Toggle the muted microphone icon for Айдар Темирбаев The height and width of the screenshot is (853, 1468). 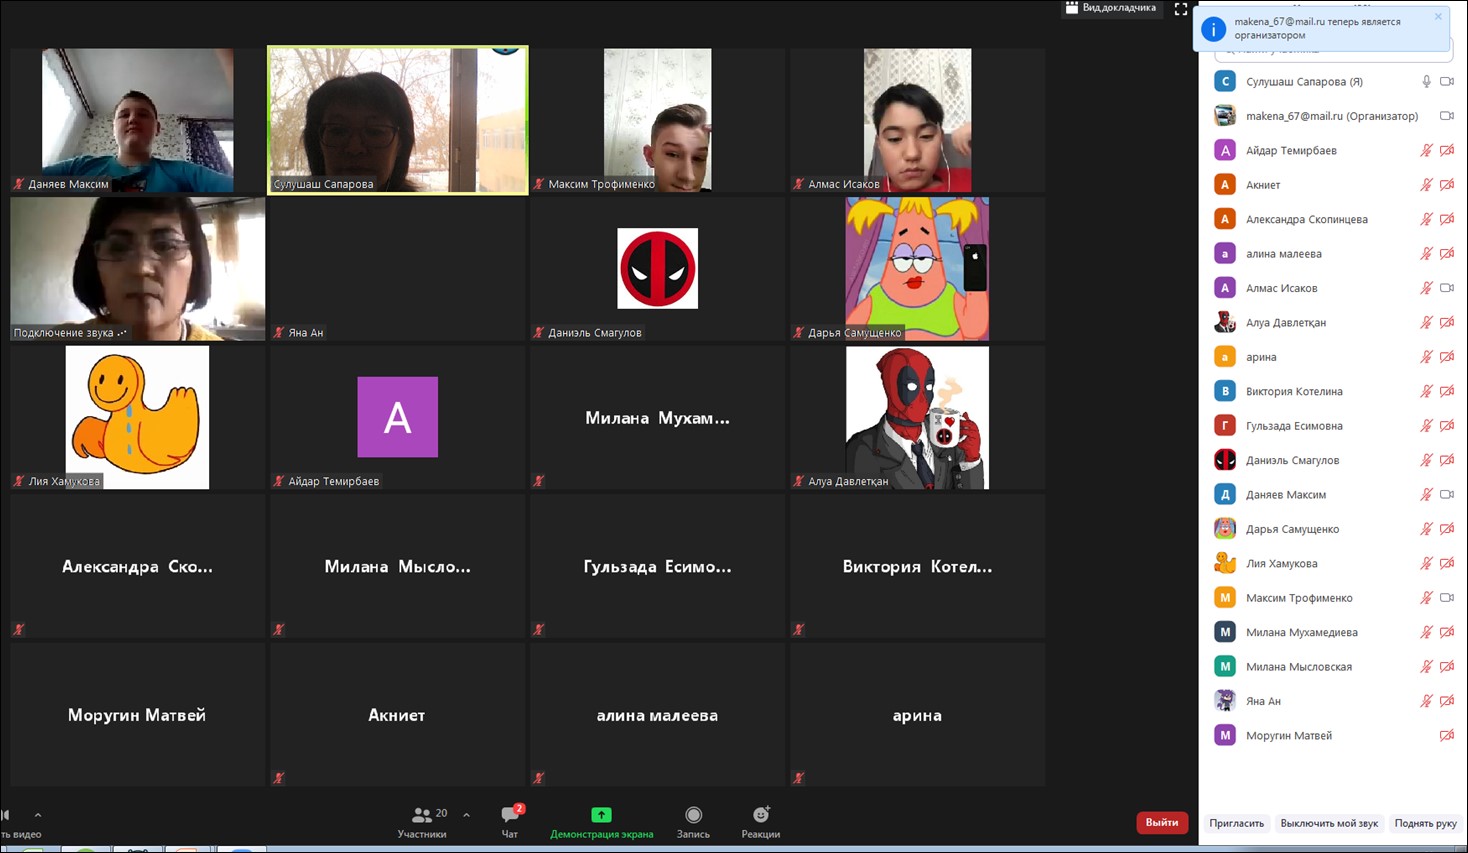1426,151
